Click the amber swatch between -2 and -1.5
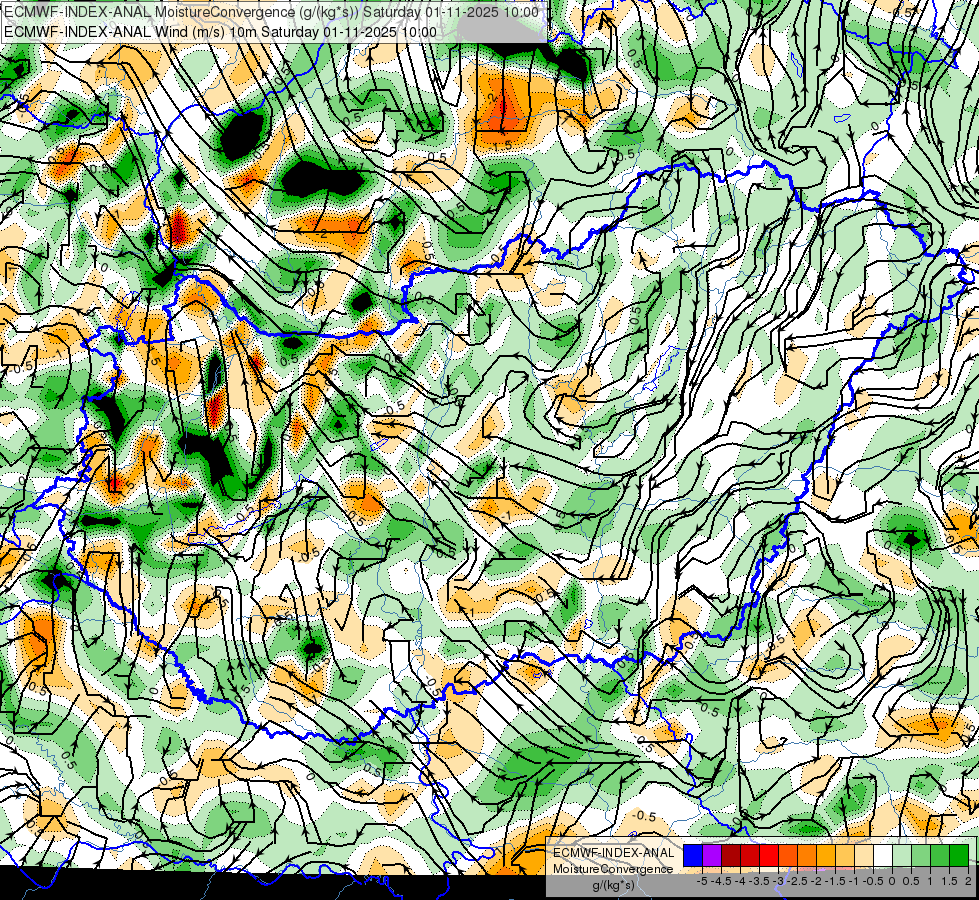 826,855
